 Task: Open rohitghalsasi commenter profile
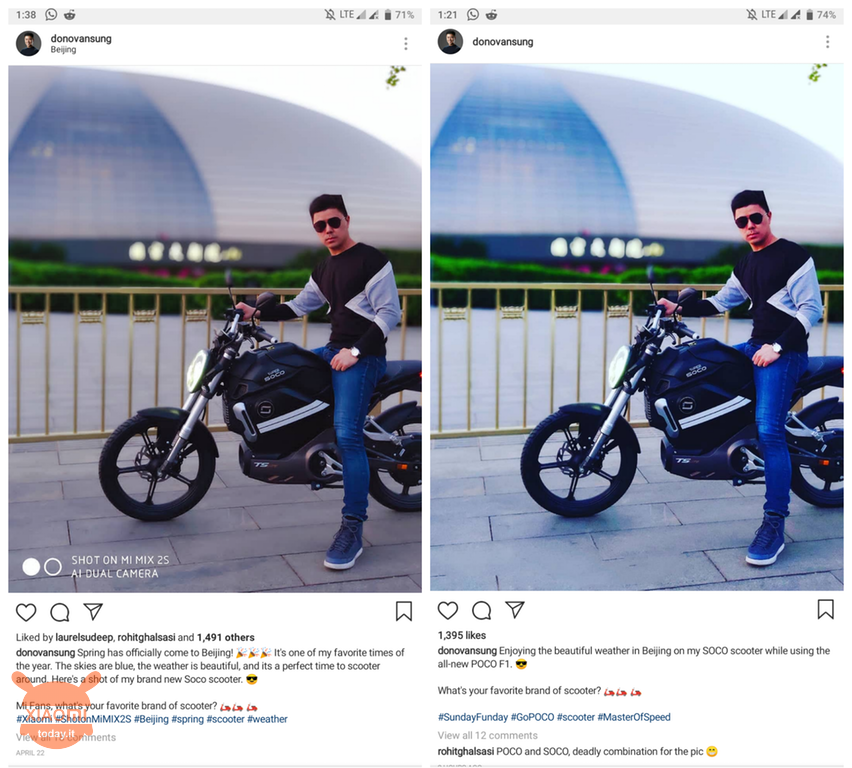point(466,751)
